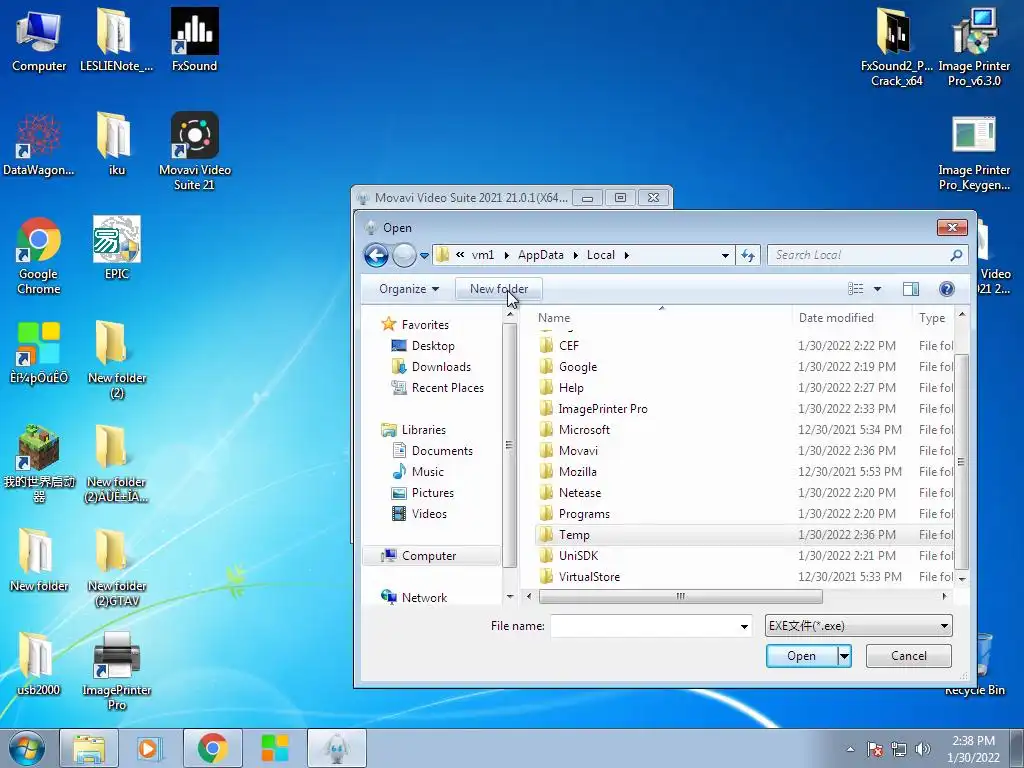Cancel the Open dialog

908,656
